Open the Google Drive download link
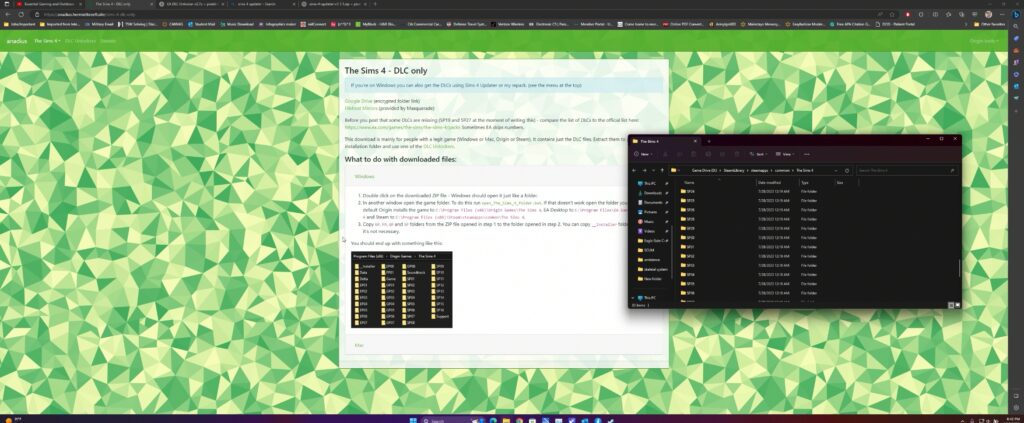 coord(358,101)
